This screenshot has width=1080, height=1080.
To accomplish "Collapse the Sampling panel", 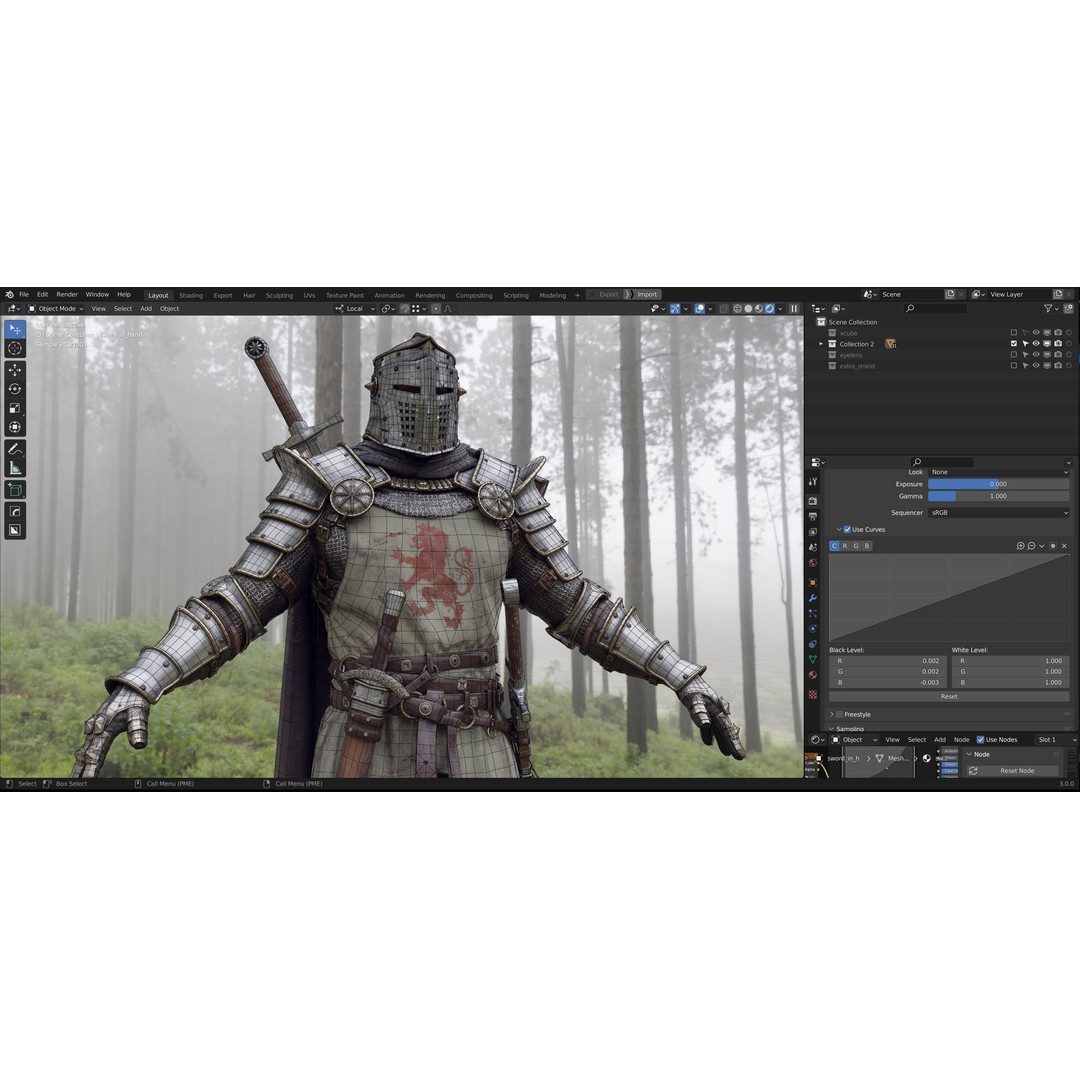I will pos(831,728).
